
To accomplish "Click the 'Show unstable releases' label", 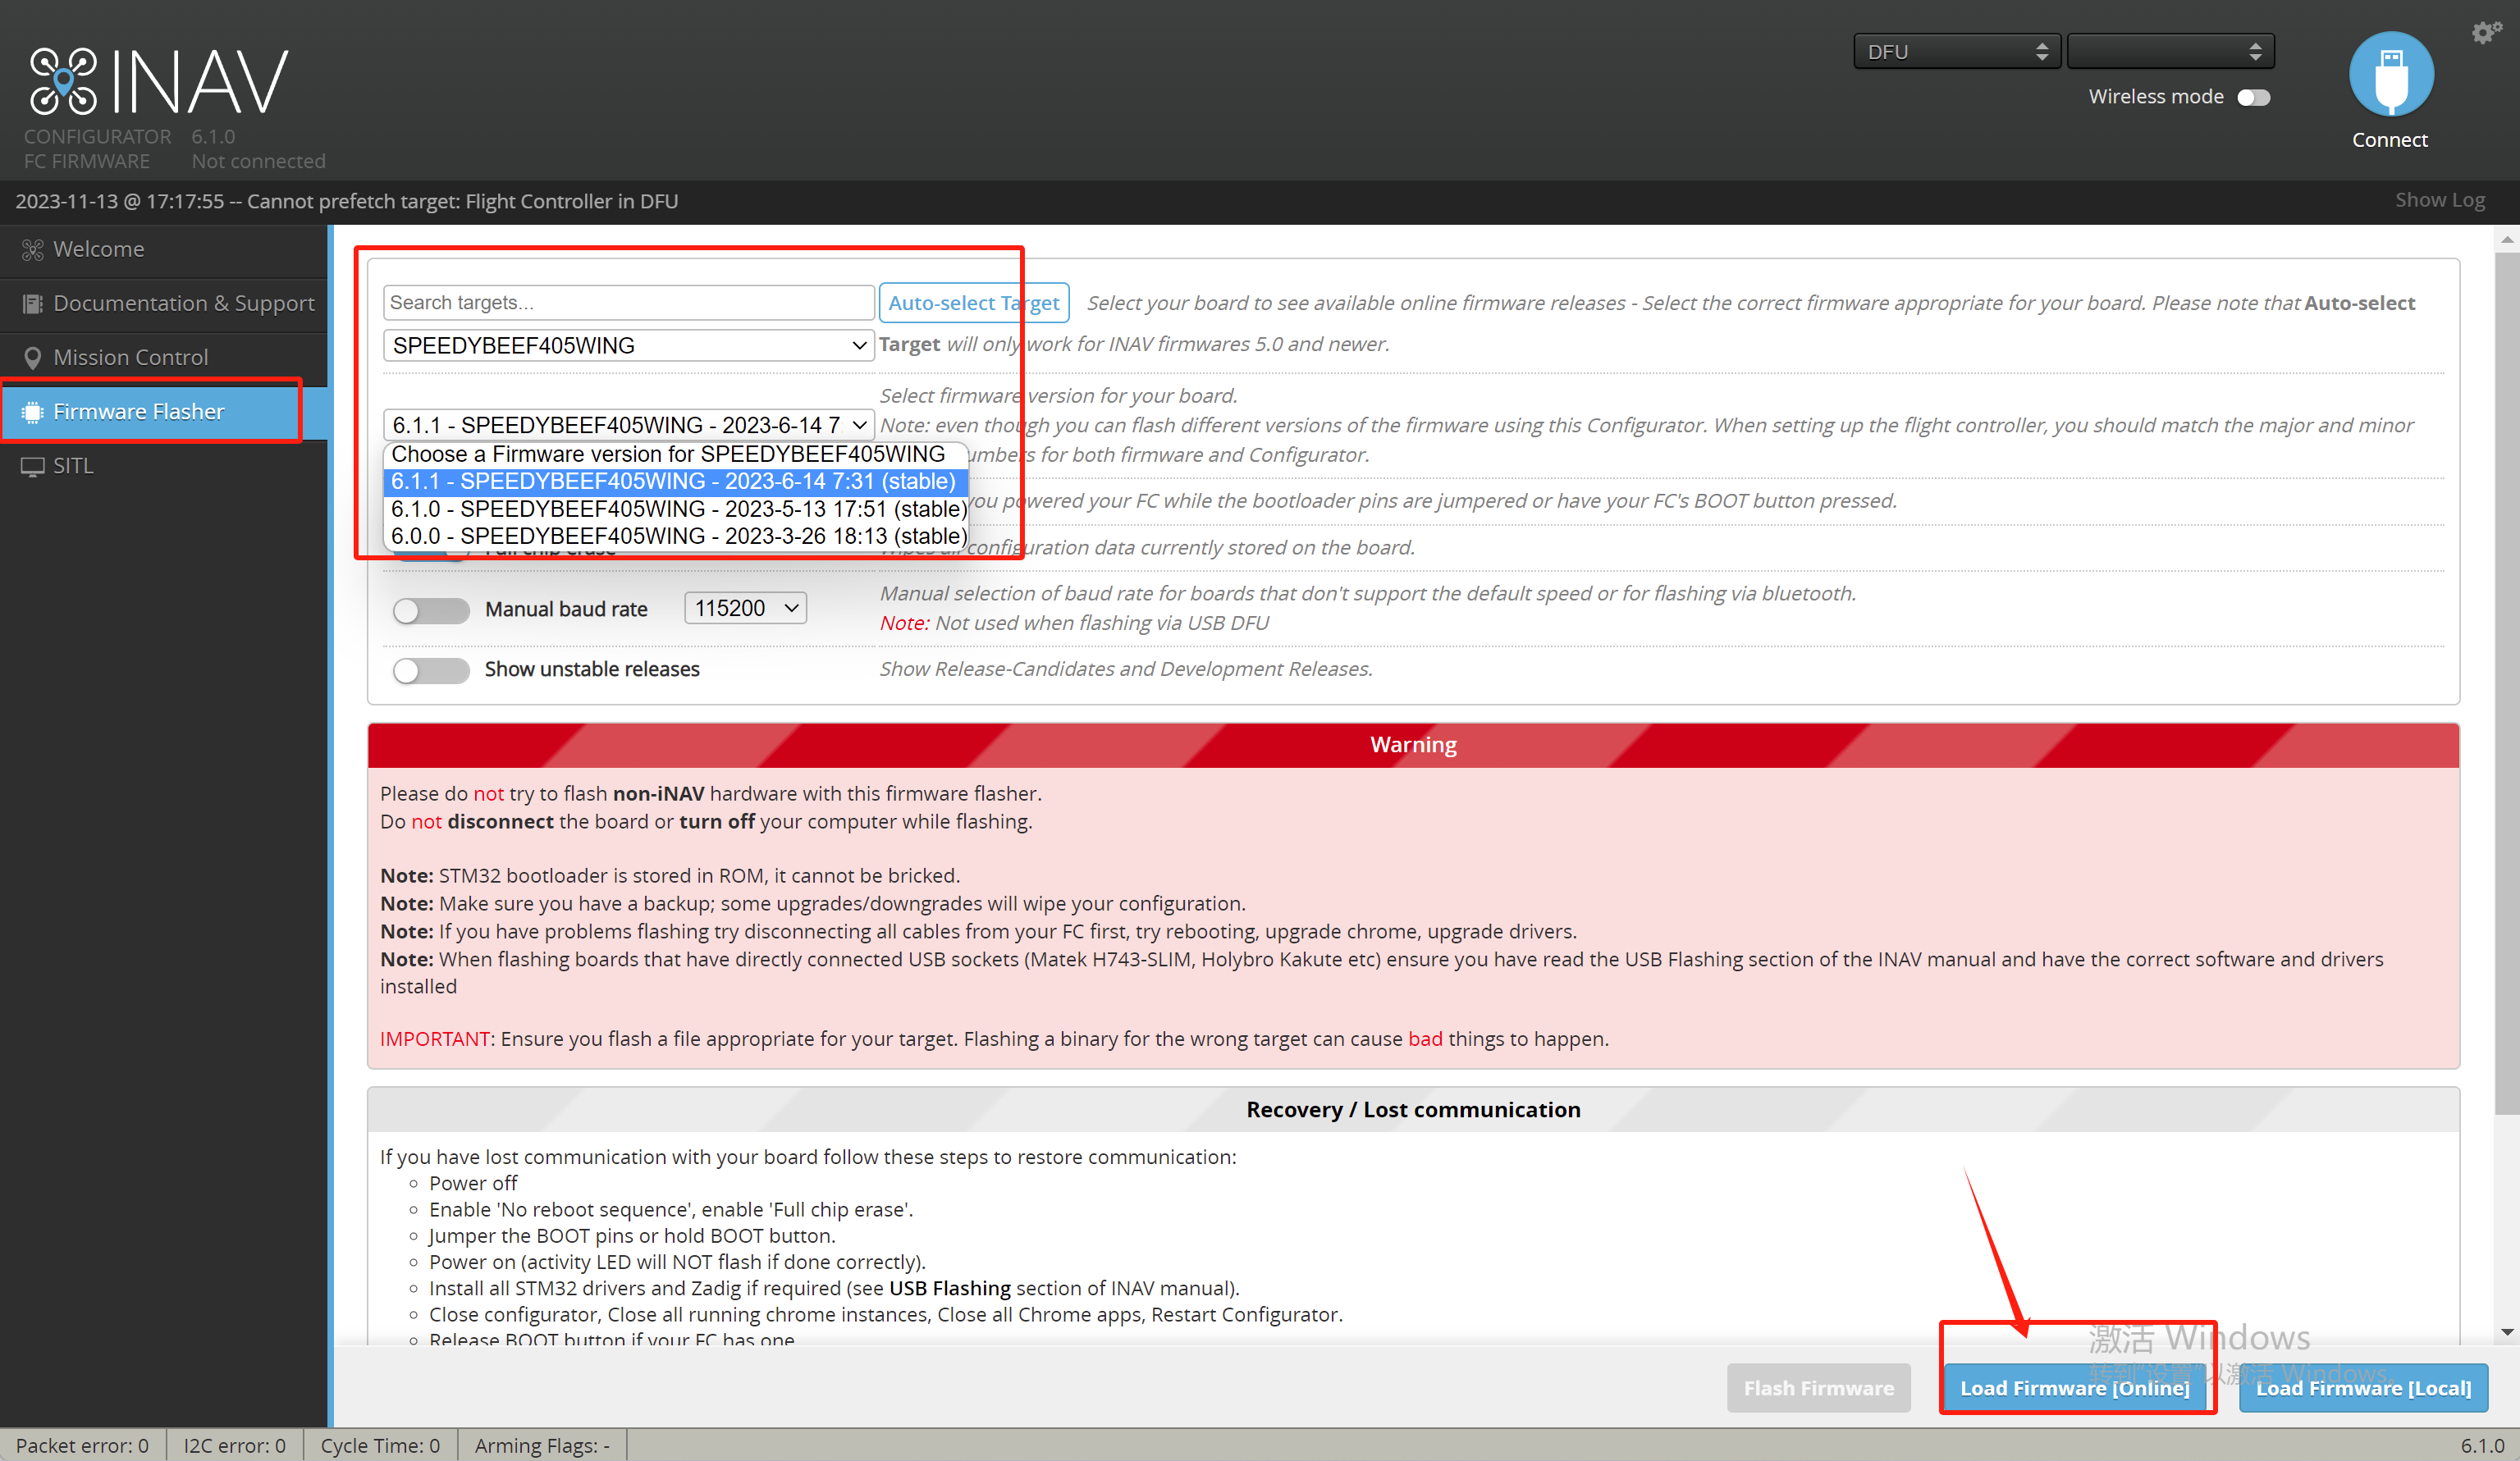I will click(592, 669).
